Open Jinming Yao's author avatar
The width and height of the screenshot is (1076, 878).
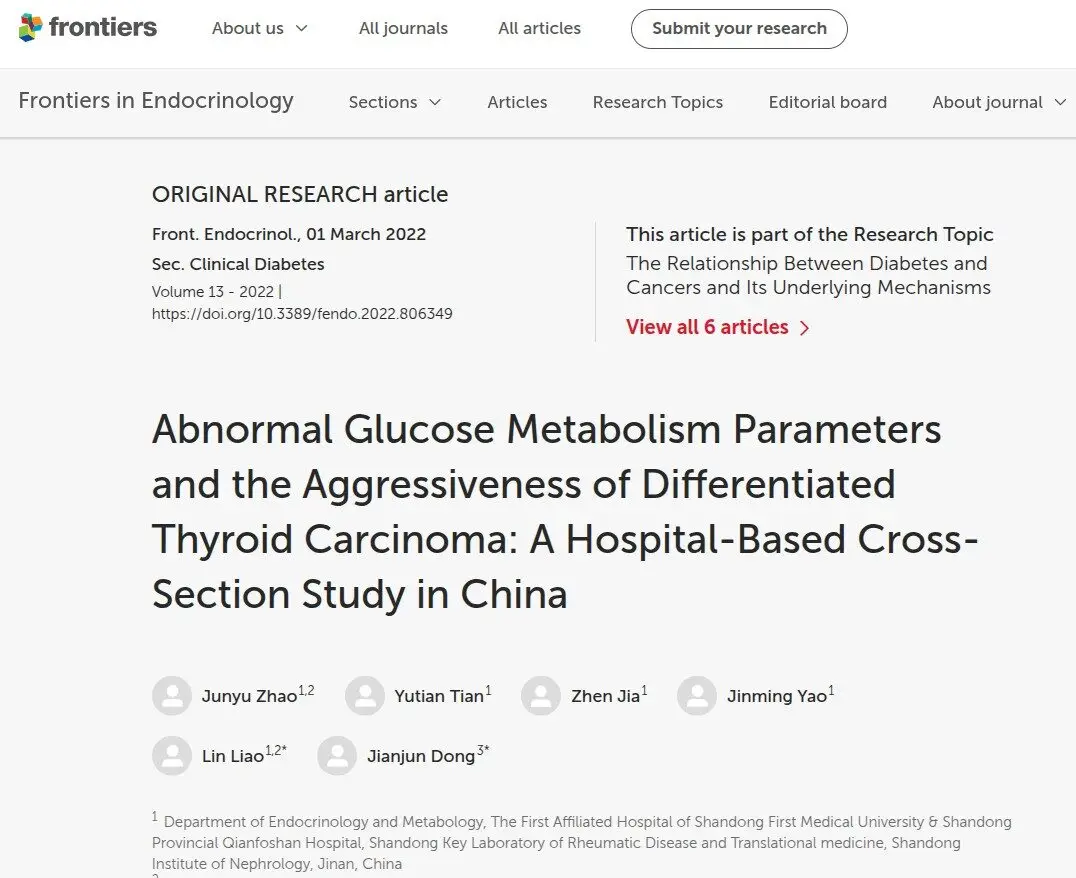click(697, 695)
